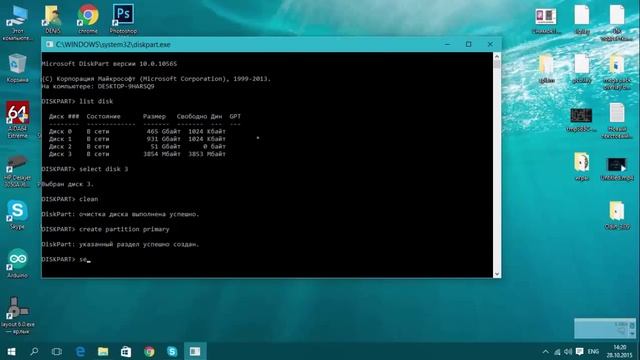
Task: Switch to the diskpart console taskbar button
Action: [195, 351]
